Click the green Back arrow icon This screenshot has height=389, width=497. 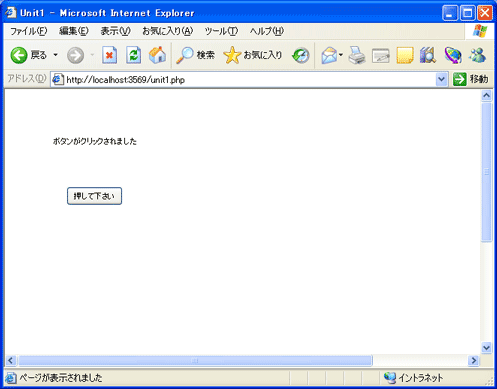point(19,55)
